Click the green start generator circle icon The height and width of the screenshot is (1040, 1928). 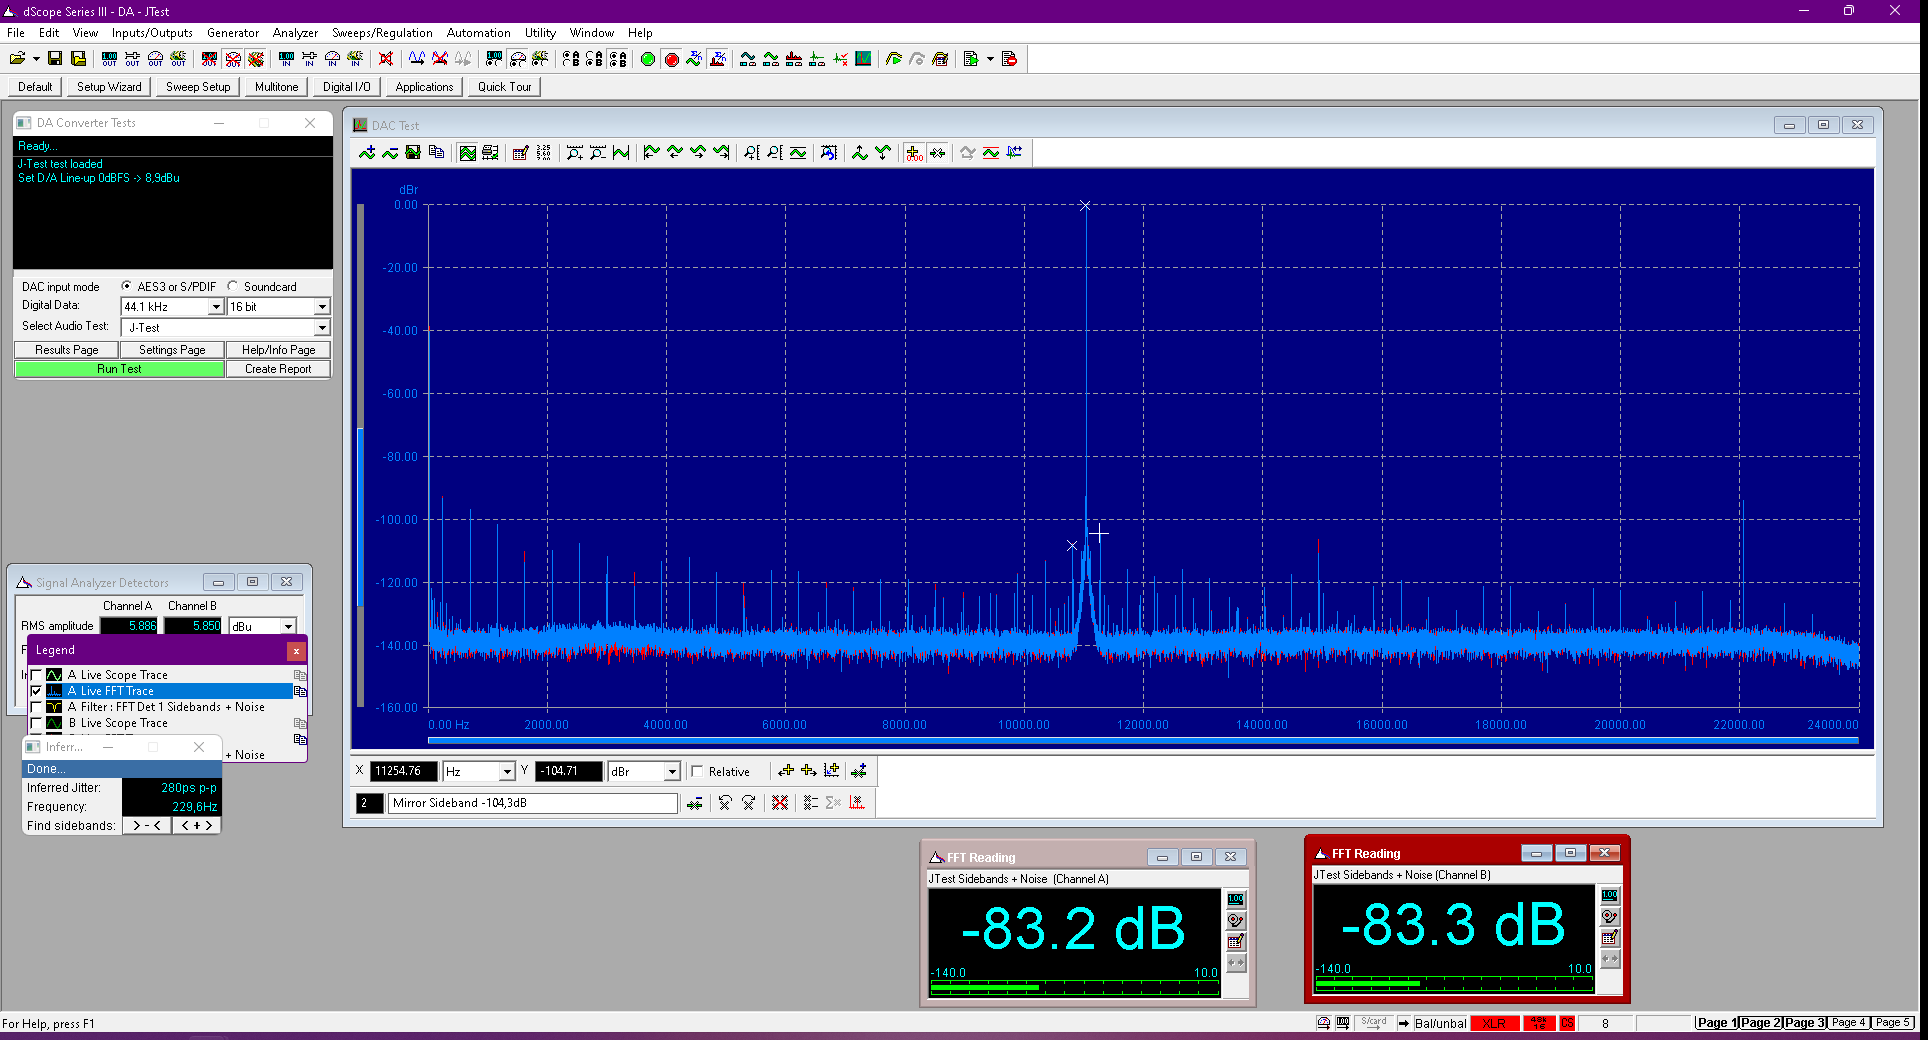pos(648,59)
